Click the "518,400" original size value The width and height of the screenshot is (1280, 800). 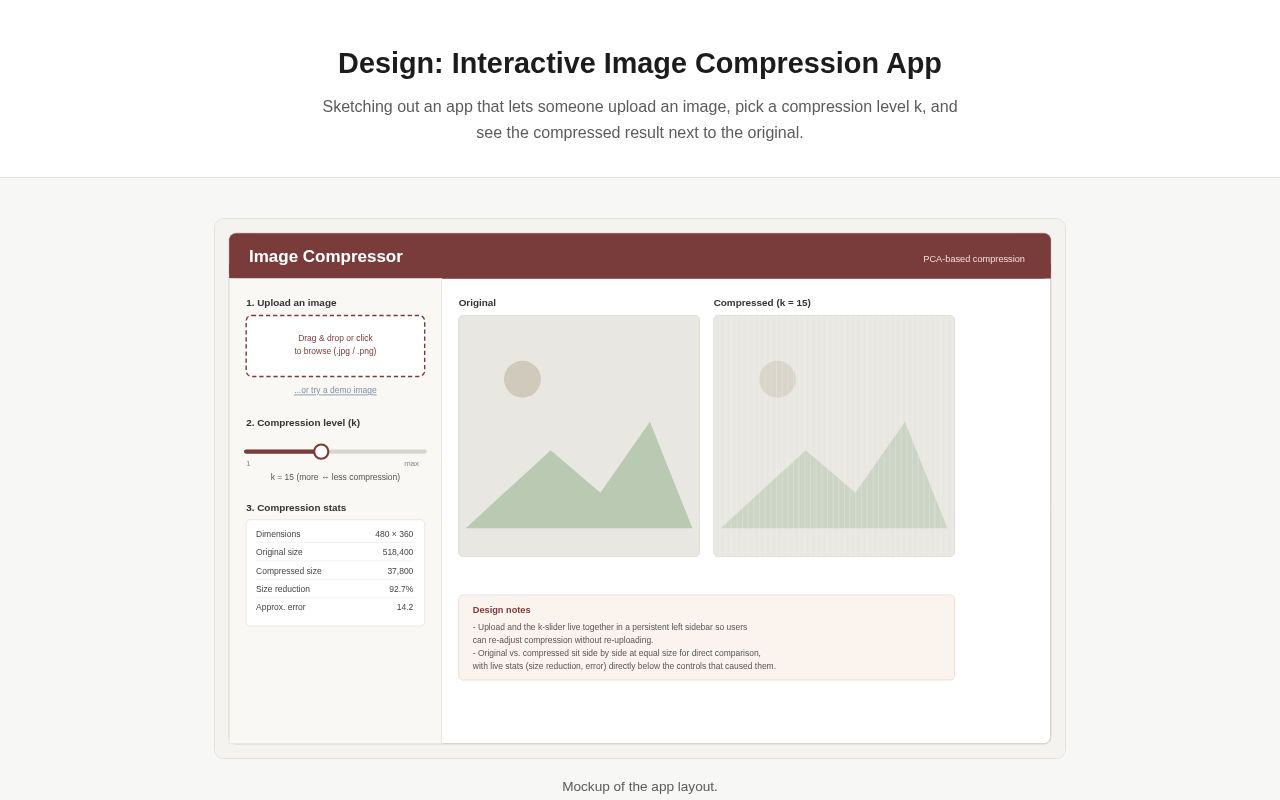pyautogui.click(x=398, y=552)
